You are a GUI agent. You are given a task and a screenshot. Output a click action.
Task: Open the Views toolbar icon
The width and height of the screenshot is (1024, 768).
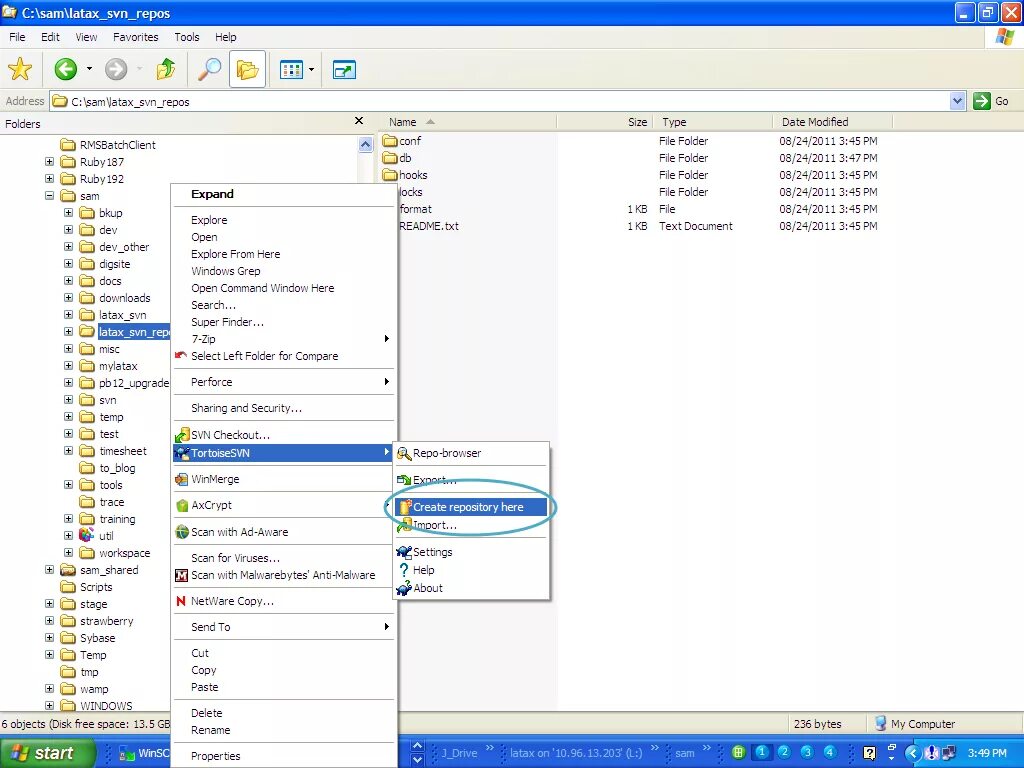coord(291,69)
